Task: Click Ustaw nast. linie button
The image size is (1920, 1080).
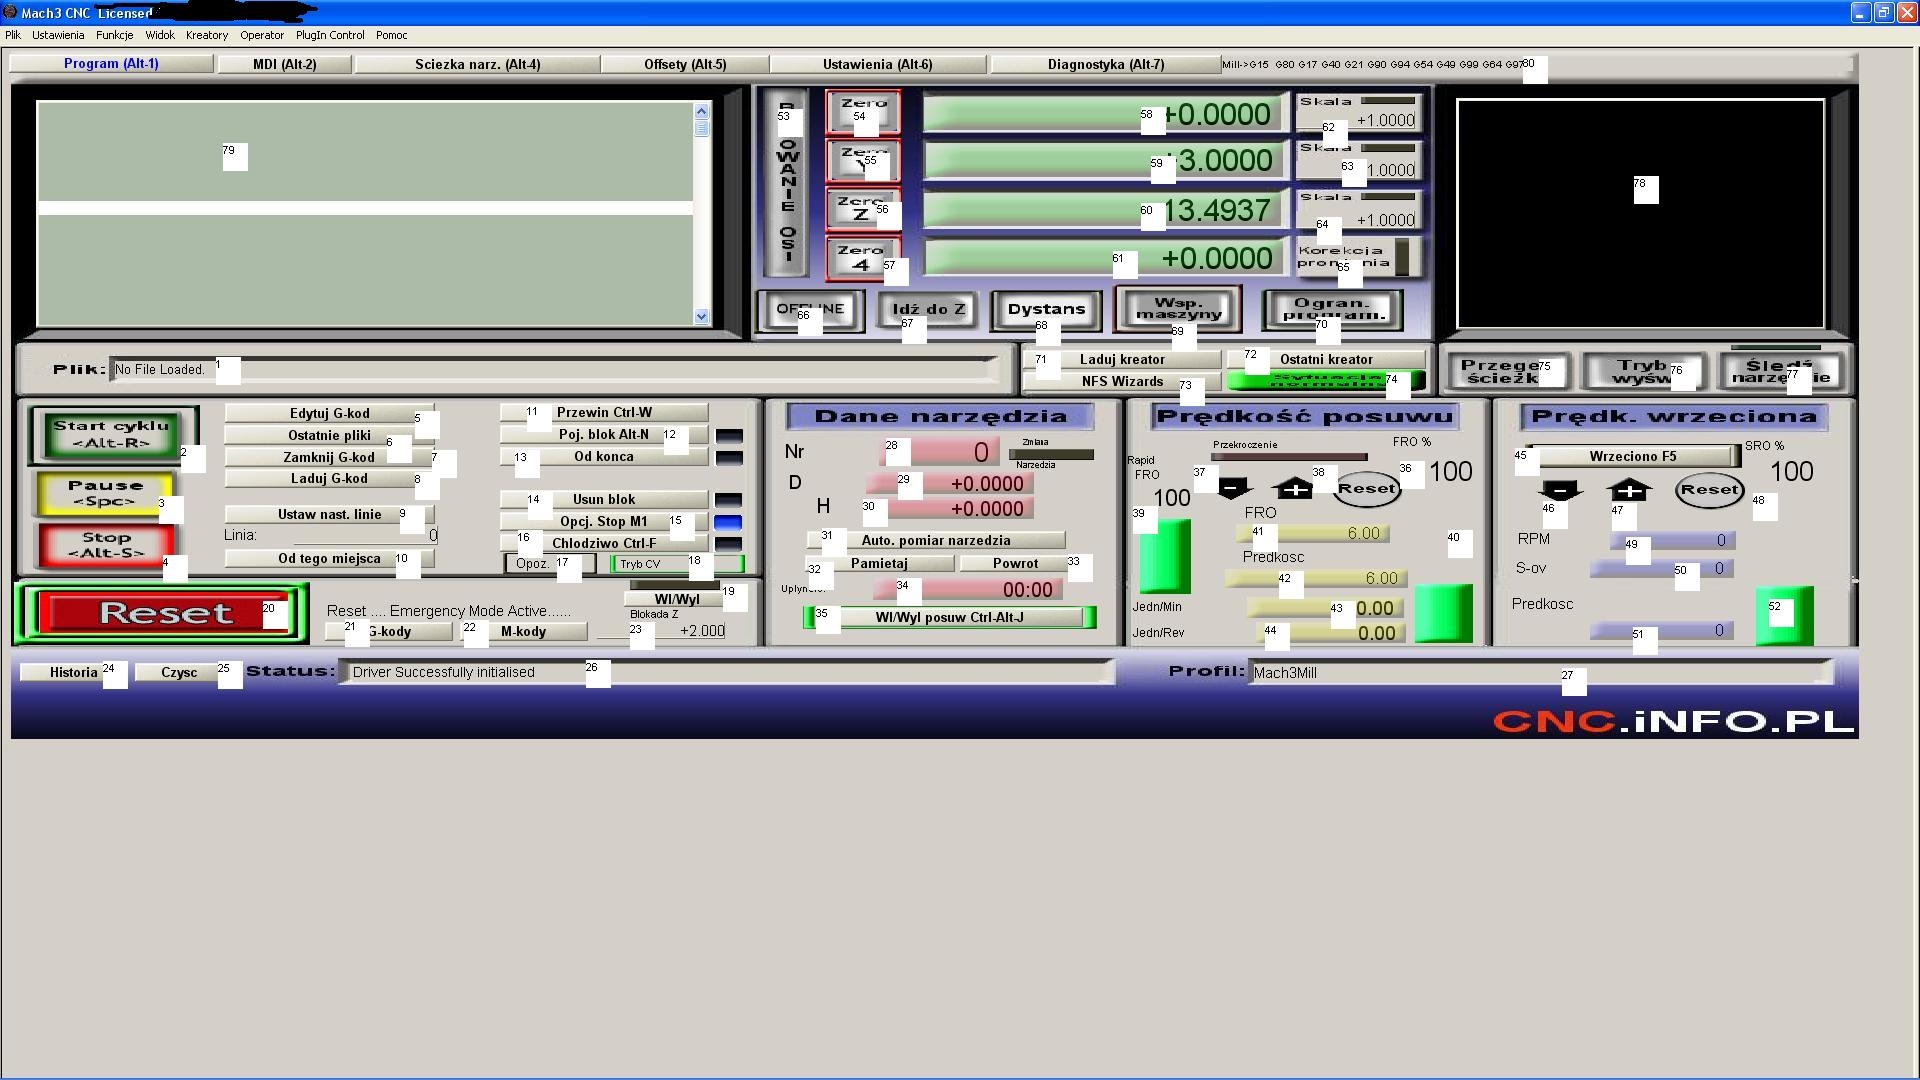Action: coord(329,514)
